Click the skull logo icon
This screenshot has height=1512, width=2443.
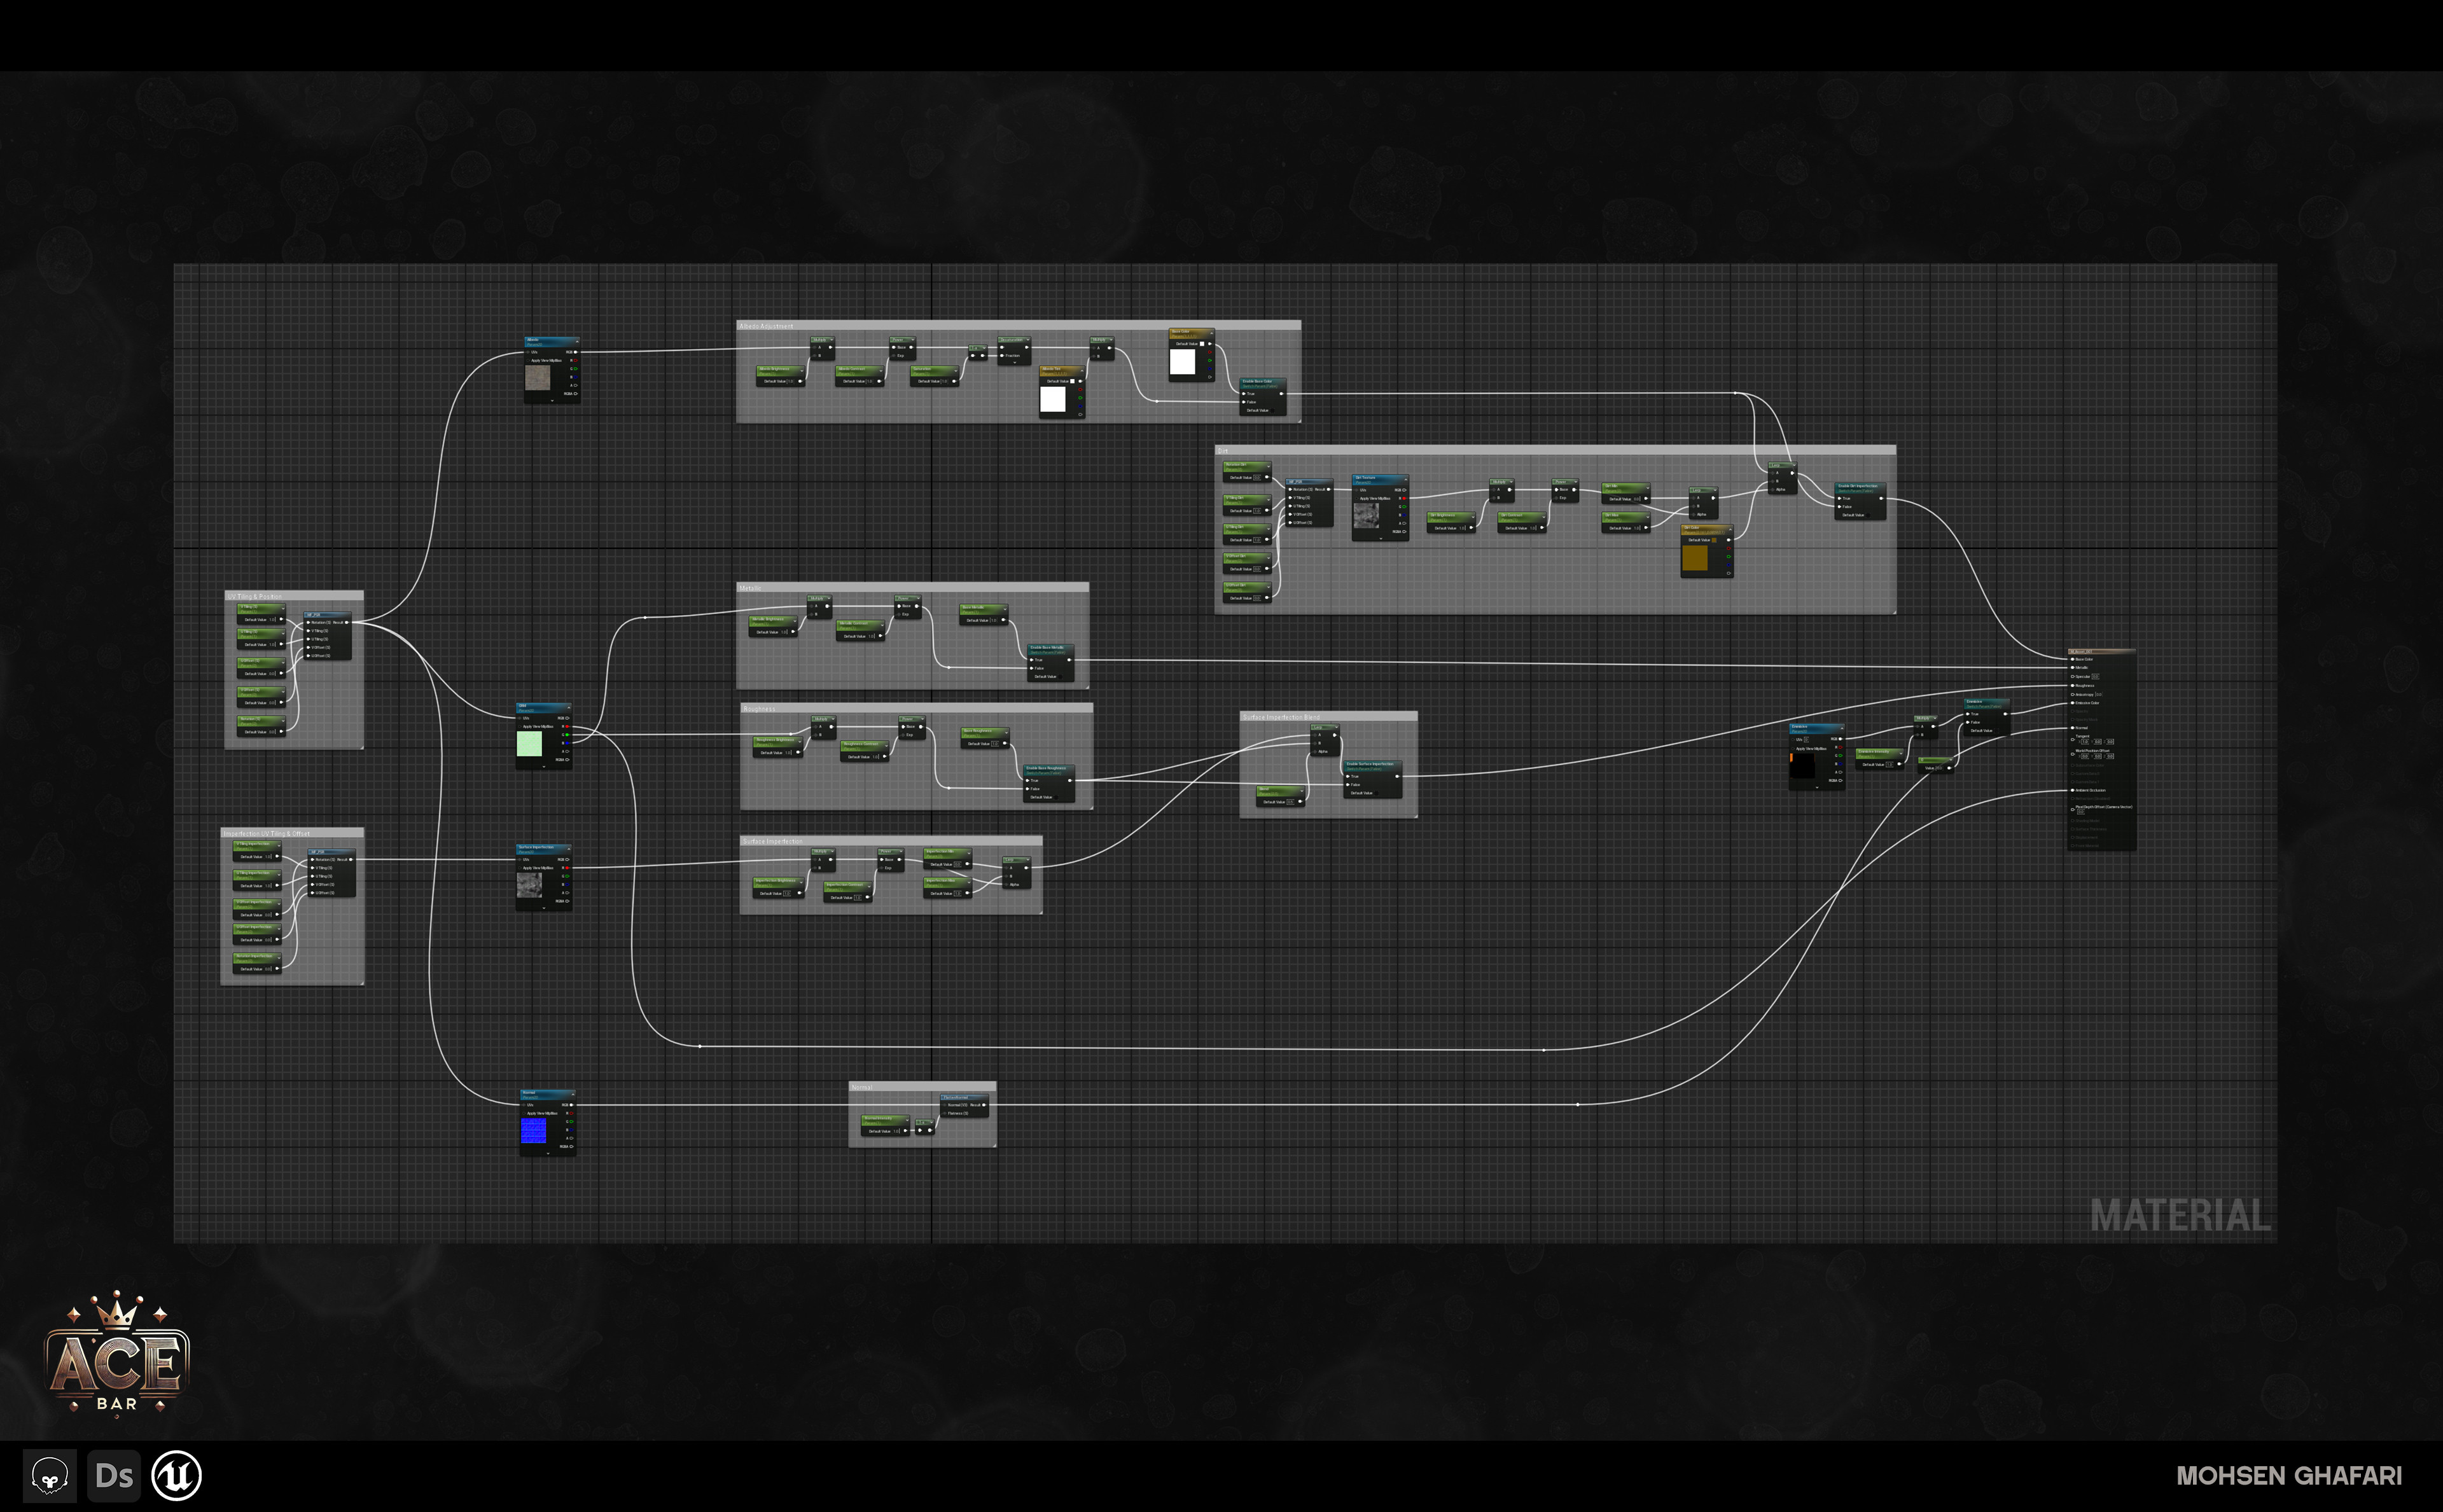(50, 1476)
